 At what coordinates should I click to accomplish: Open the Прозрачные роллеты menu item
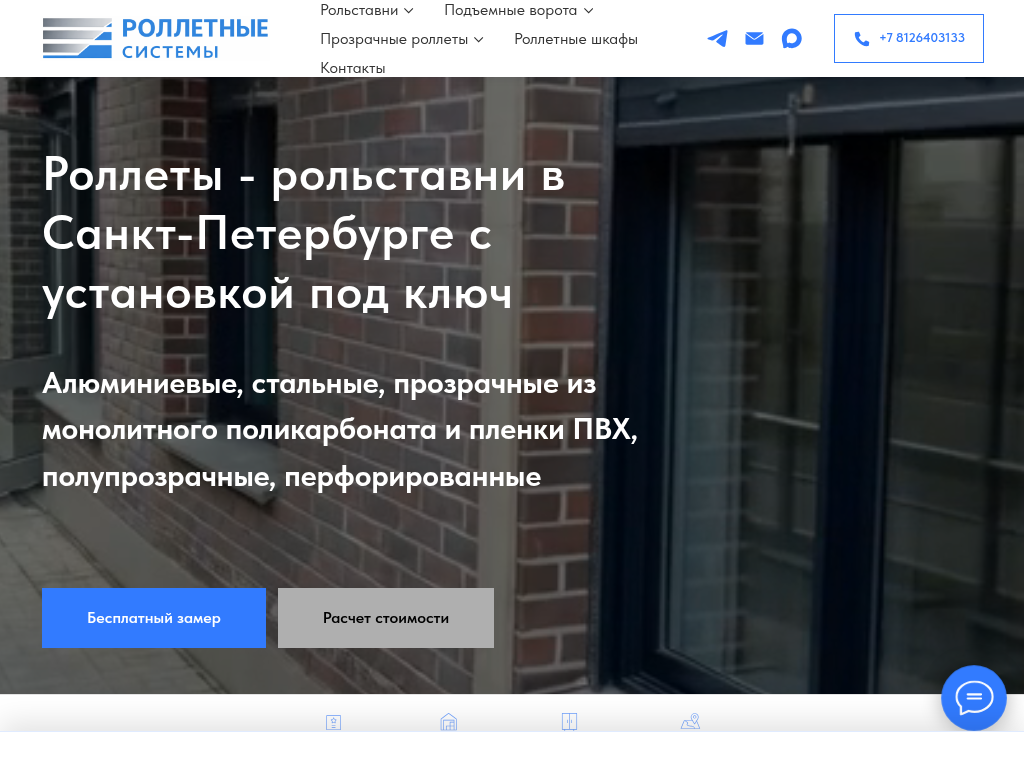[x=394, y=39]
